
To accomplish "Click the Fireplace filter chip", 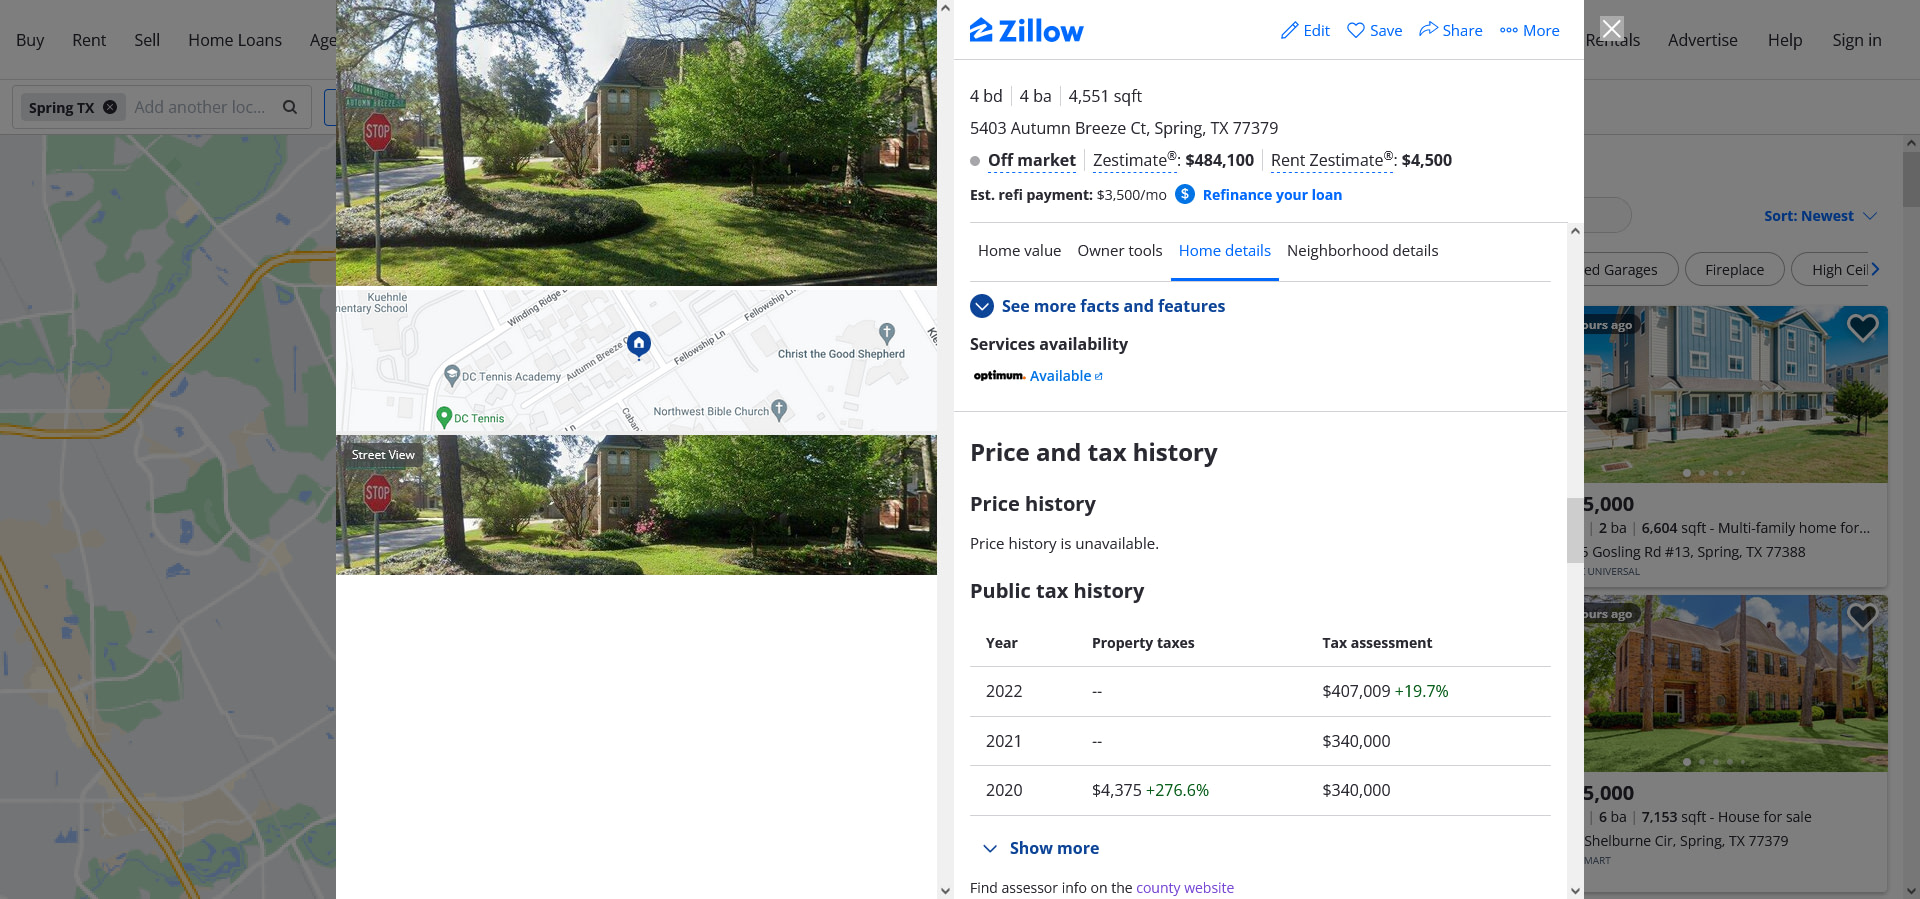I will 1734,270.
